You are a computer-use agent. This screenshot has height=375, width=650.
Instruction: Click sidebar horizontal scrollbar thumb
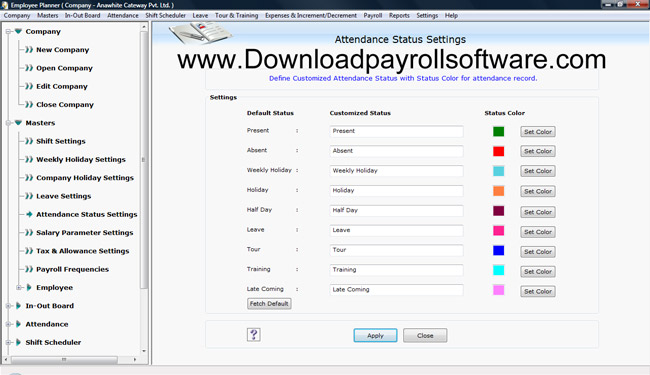coord(63,359)
